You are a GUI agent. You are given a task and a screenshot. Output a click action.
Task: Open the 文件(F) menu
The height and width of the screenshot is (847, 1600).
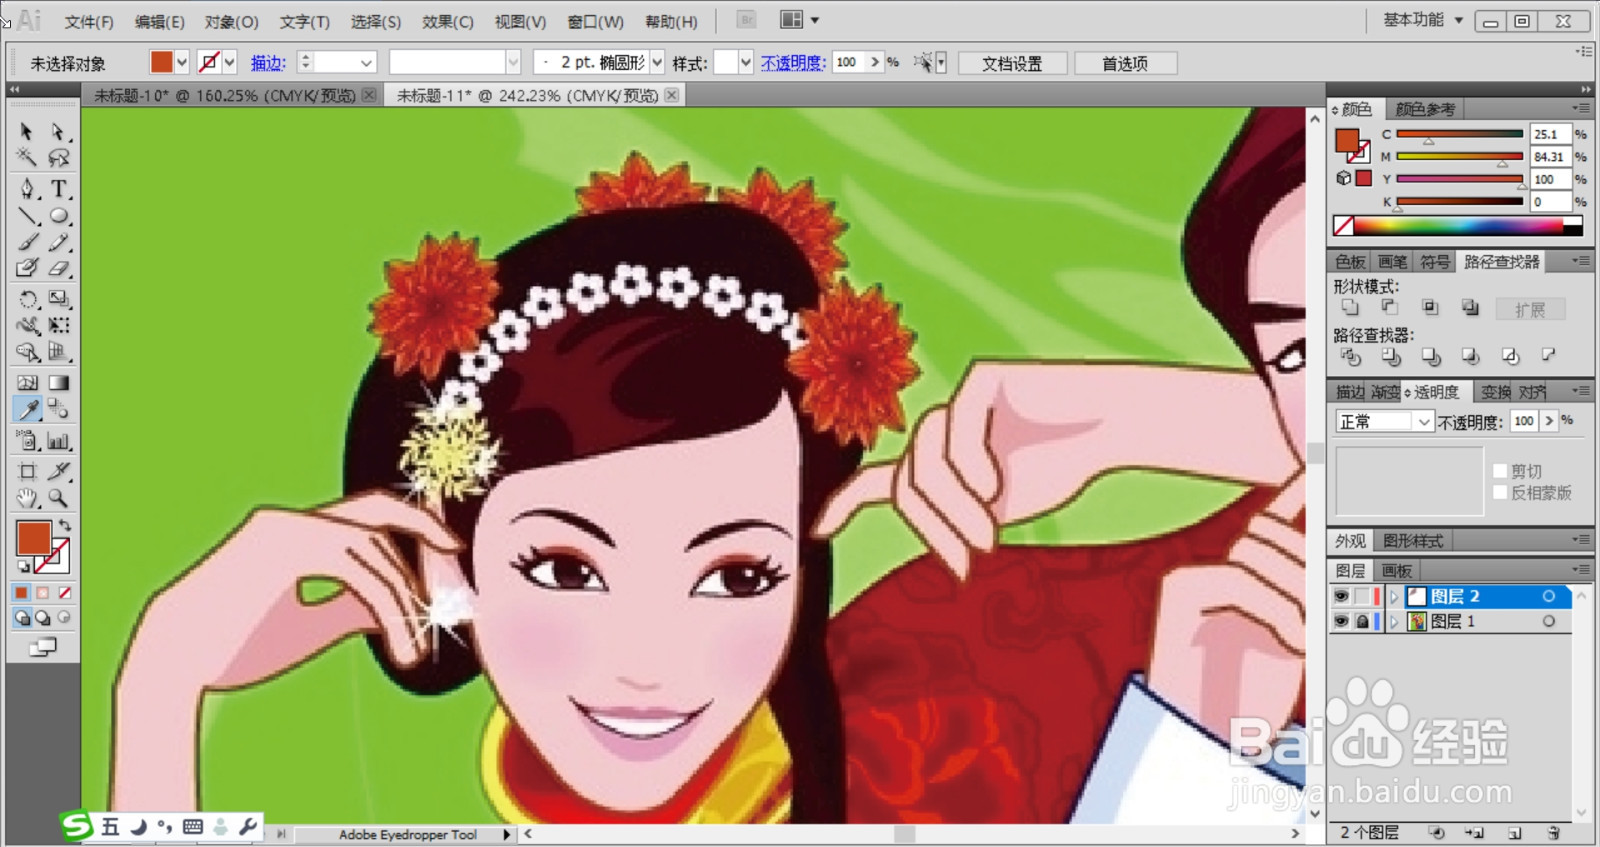[x=89, y=21]
